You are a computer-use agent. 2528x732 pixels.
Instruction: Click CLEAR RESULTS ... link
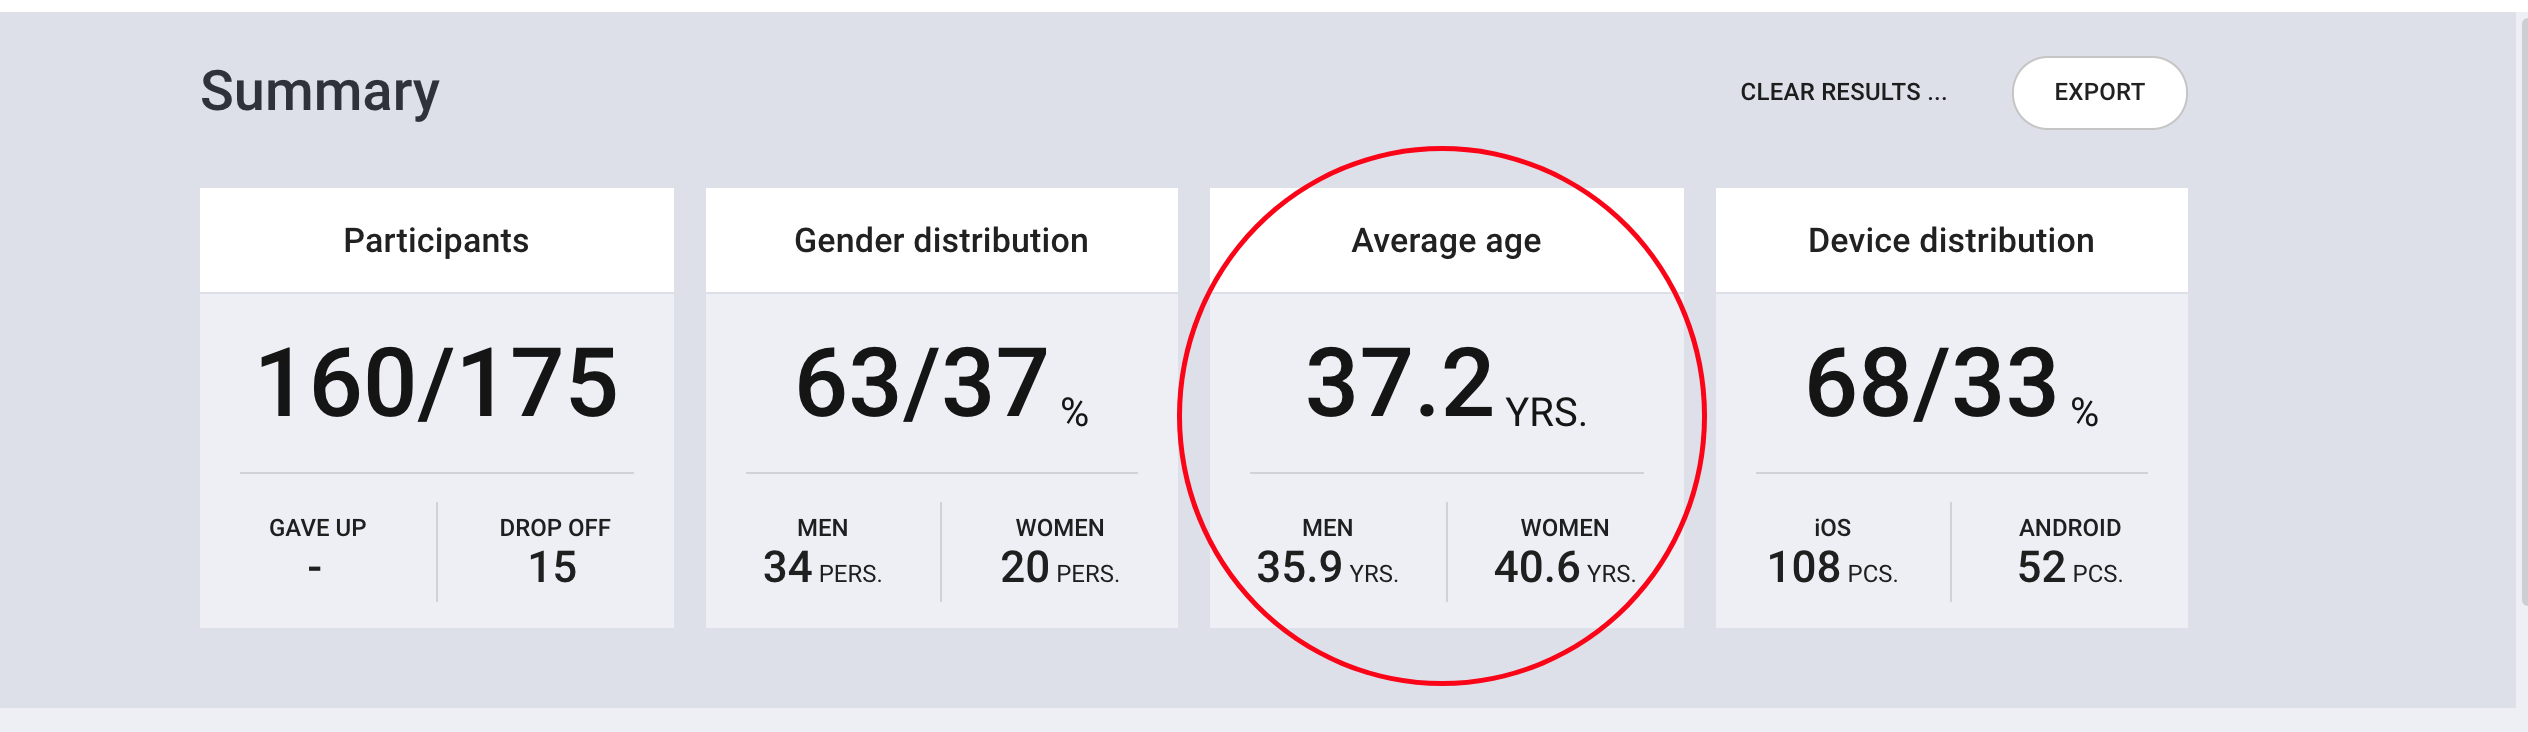click(x=1843, y=92)
